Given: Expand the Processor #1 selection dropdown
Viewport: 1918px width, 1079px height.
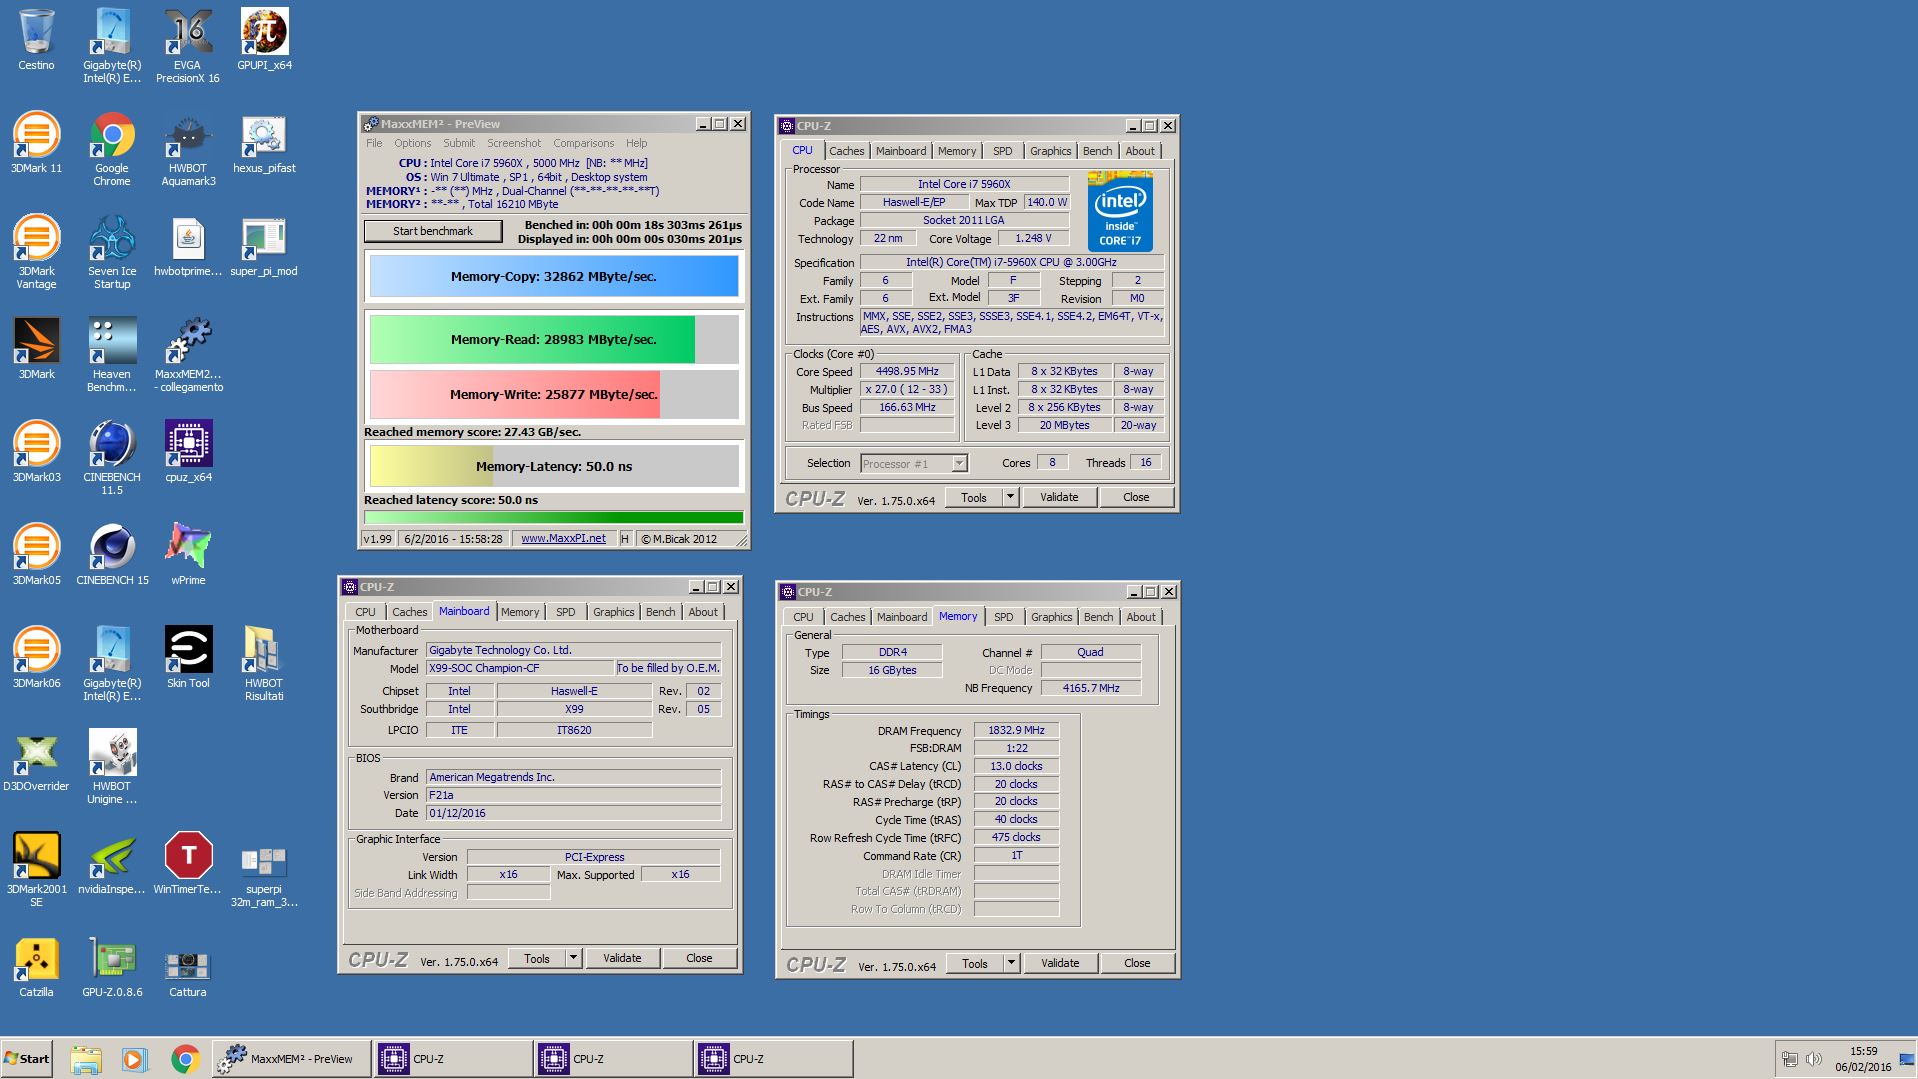Looking at the screenshot, I should click(x=959, y=463).
